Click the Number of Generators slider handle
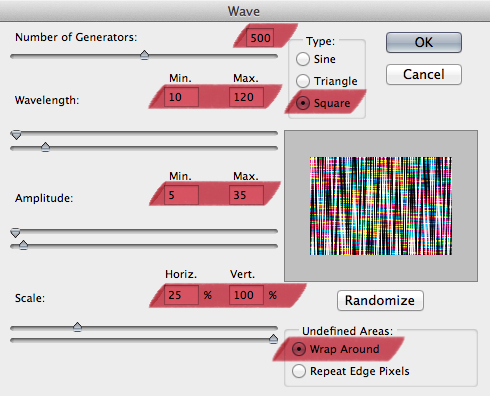This screenshot has height=396, width=490. (x=144, y=55)
